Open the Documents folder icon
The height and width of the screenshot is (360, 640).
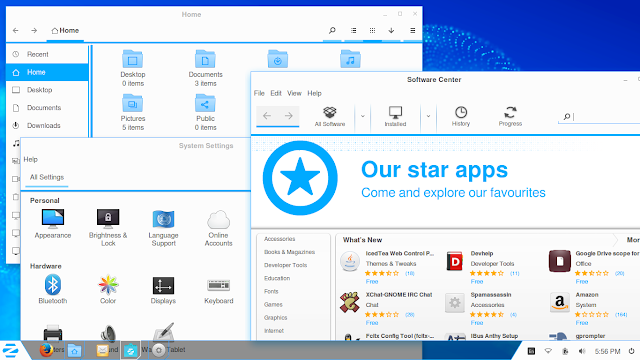point(205,60)
